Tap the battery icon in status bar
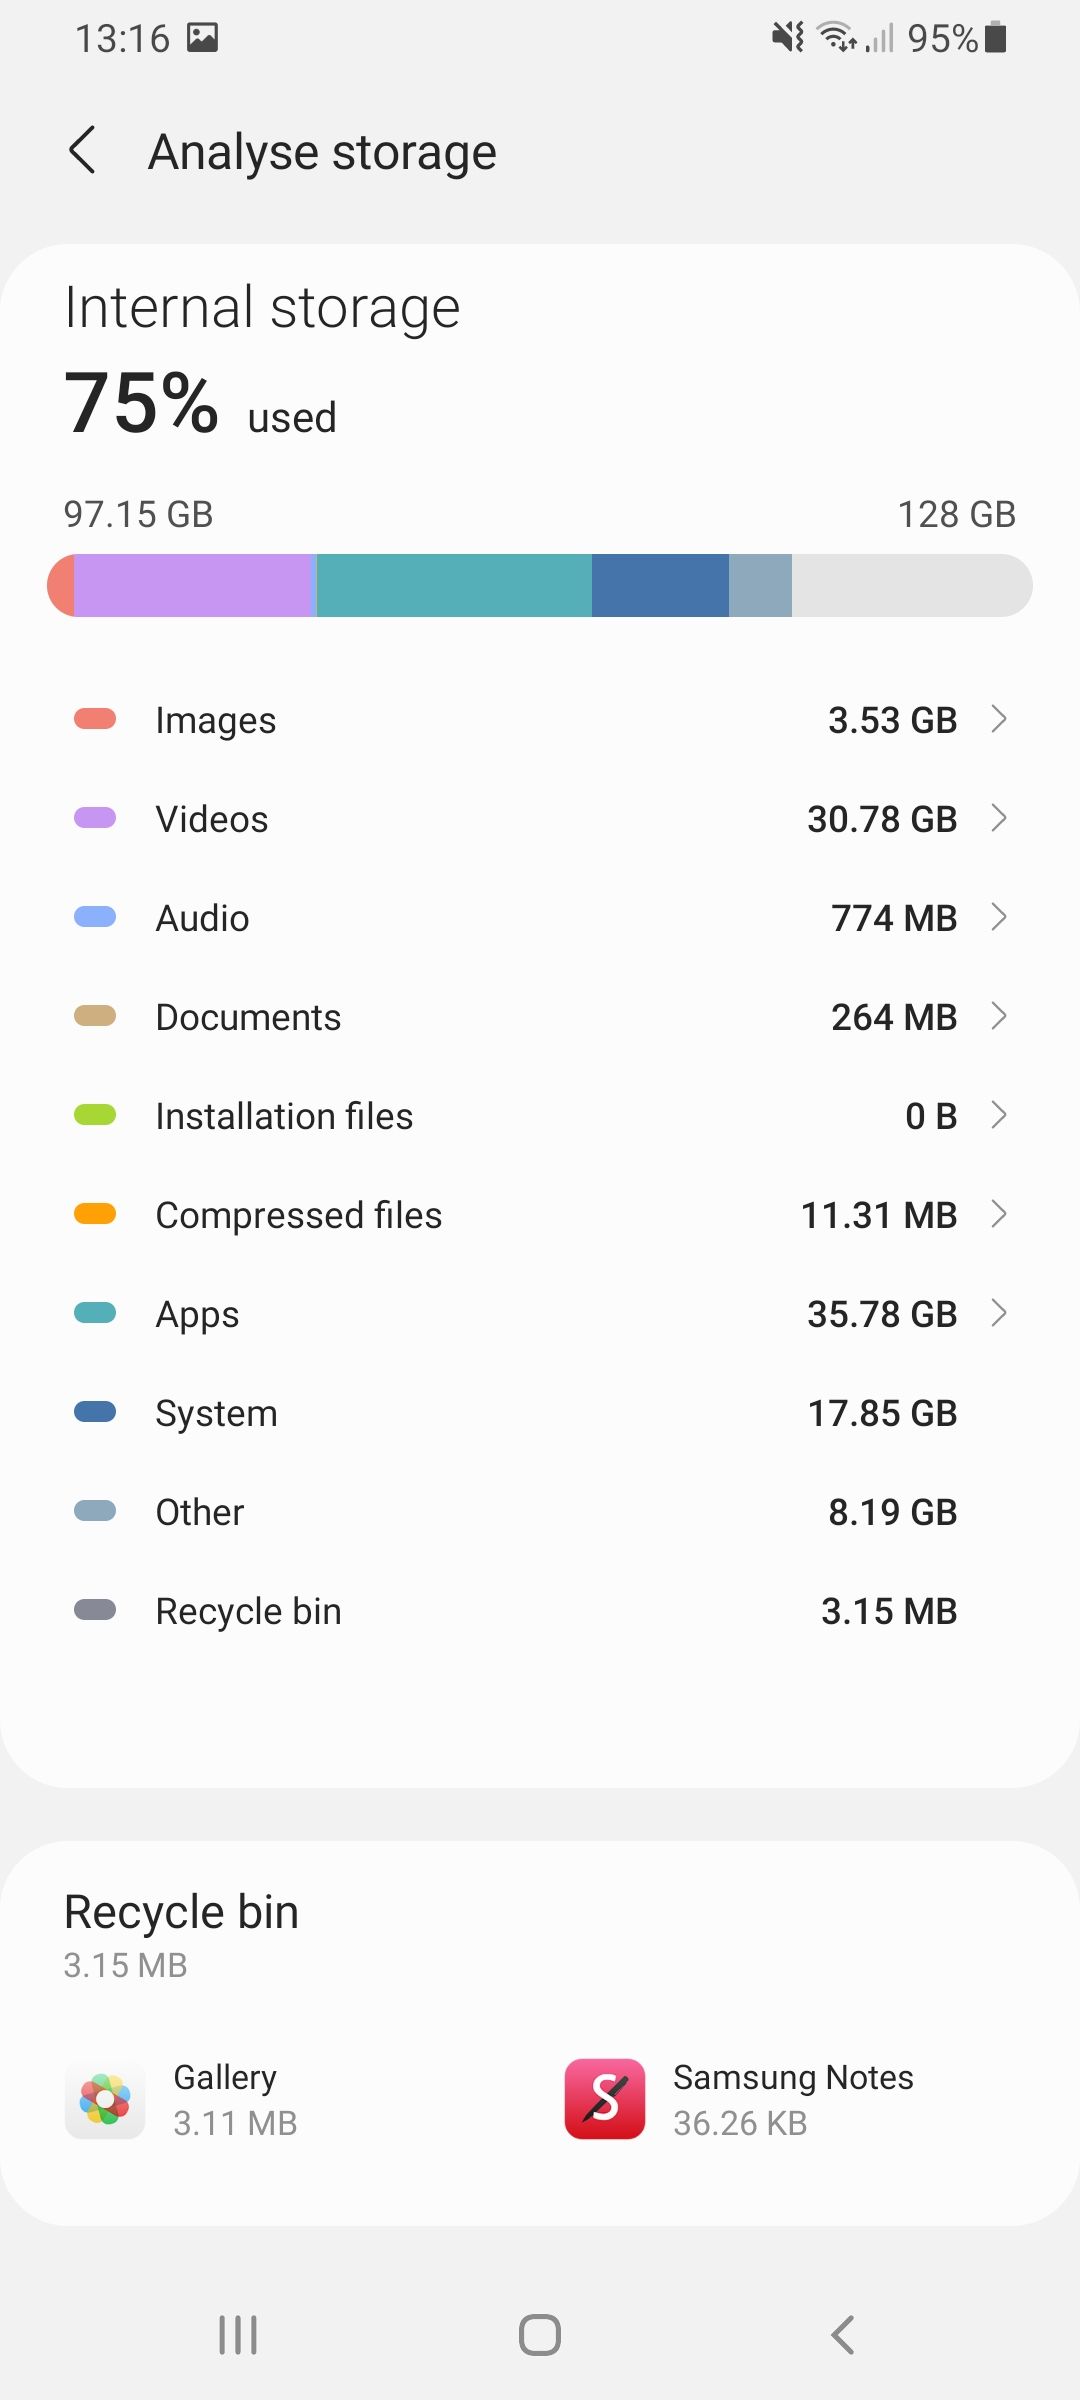 coord(995,38)
